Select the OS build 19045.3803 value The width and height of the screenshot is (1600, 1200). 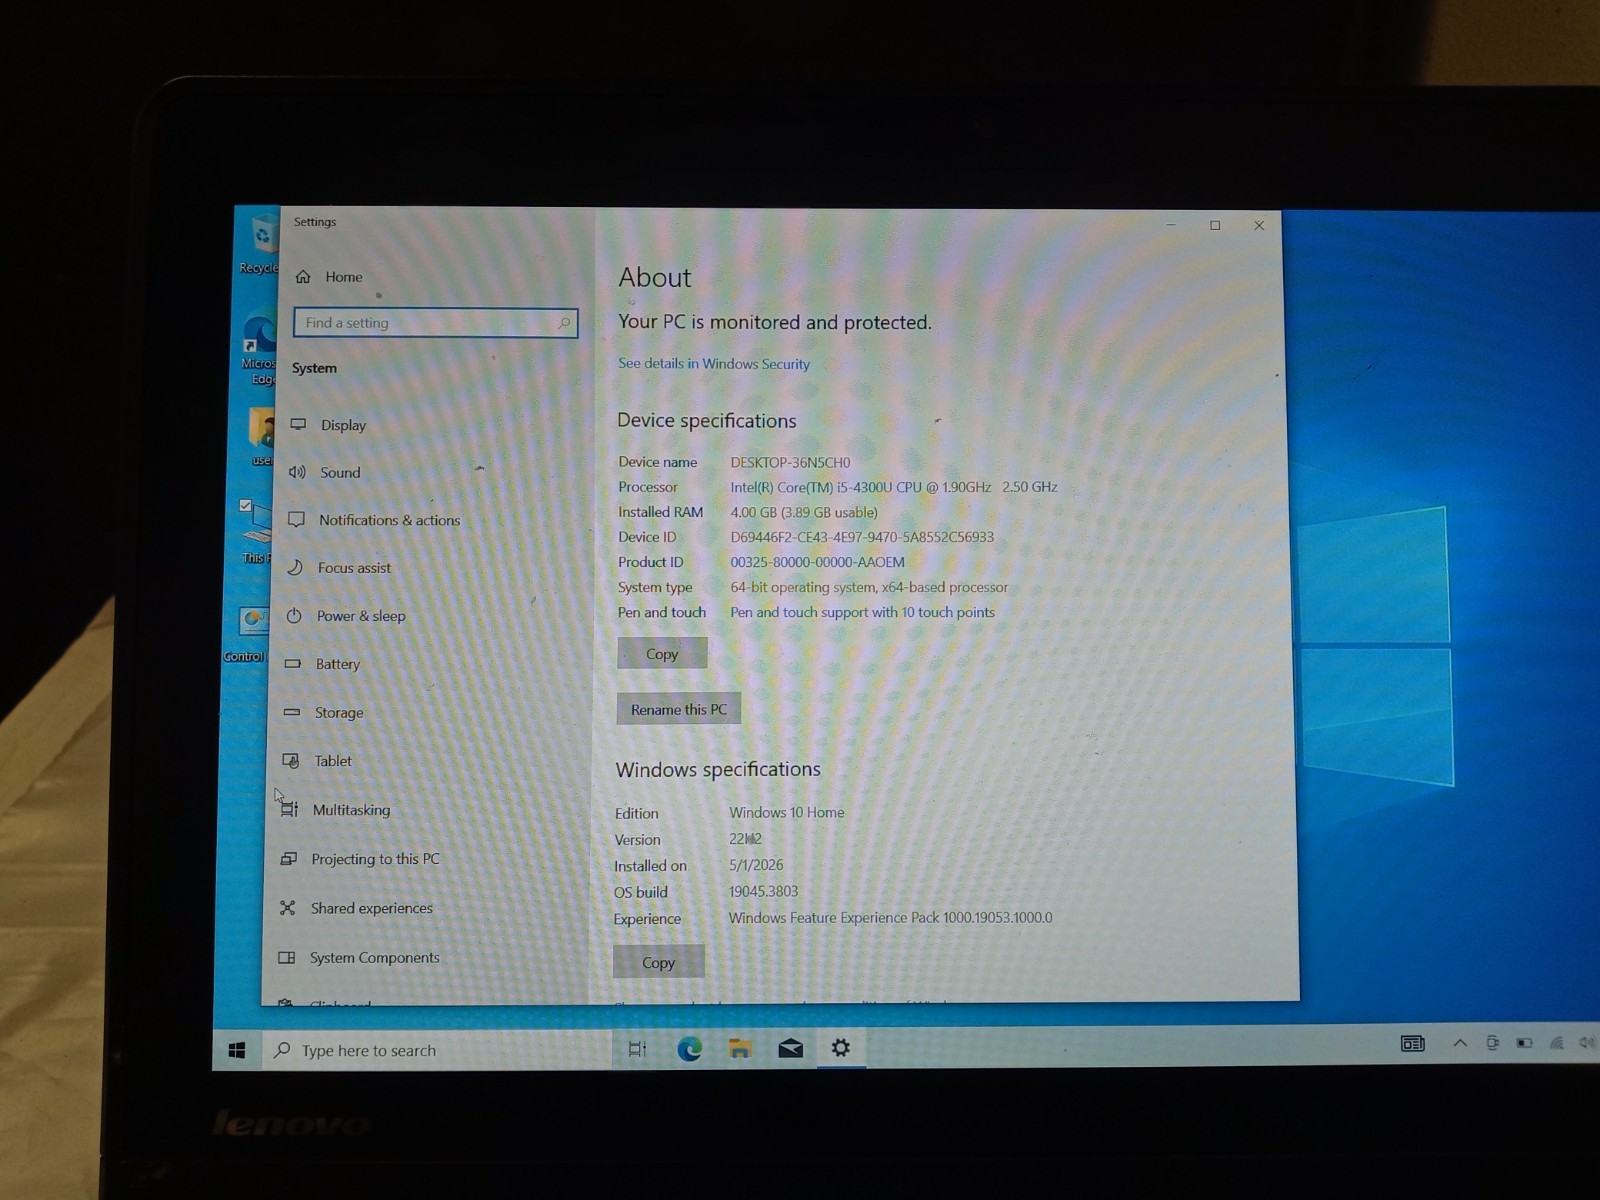point(763,891)
